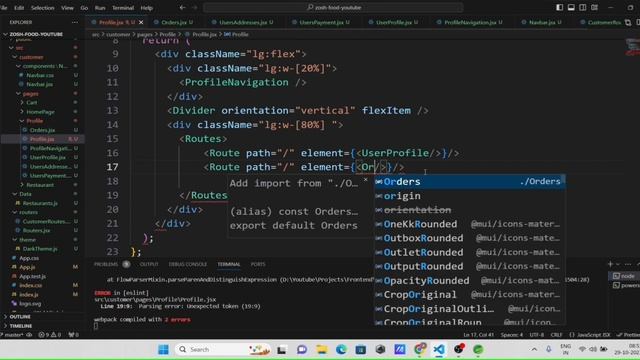Click the Go Forward arrow in title bar
The width and height of the screenshot is (640, 360).
[x=194, y=7]
